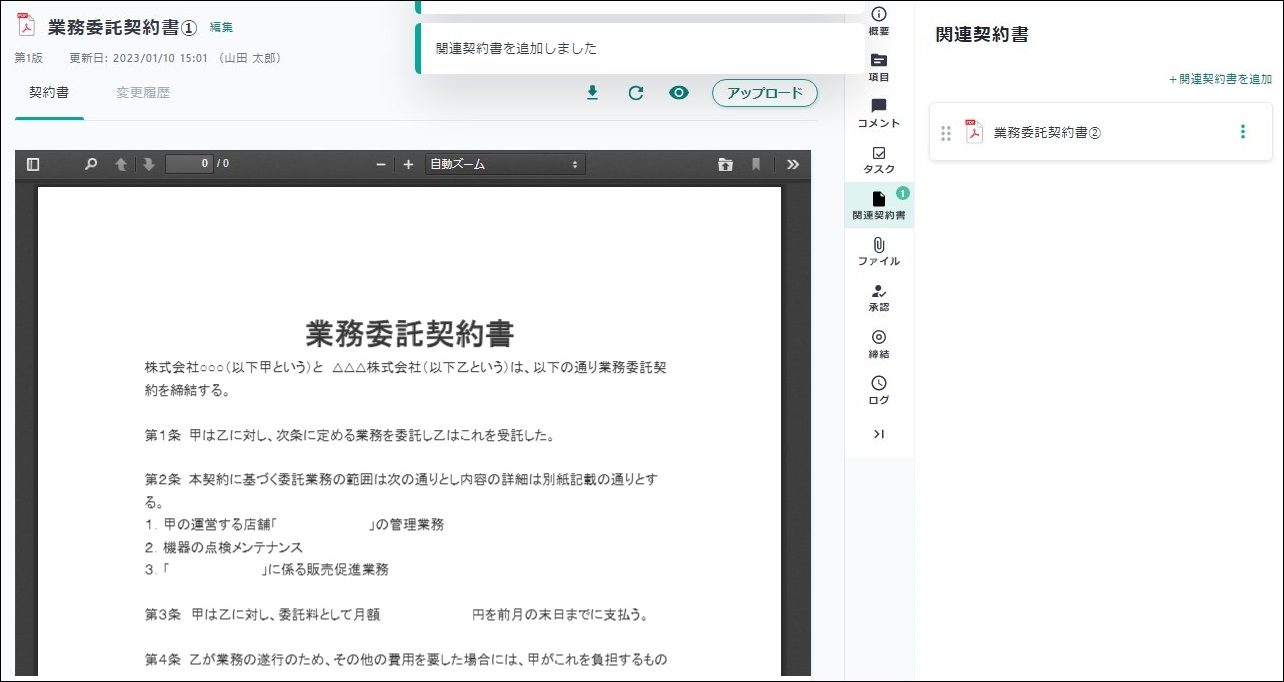Open the ファイル attachments panel
Viewport: 1284px width, 682px height.
pyautogui.click(x=878, y=251)
